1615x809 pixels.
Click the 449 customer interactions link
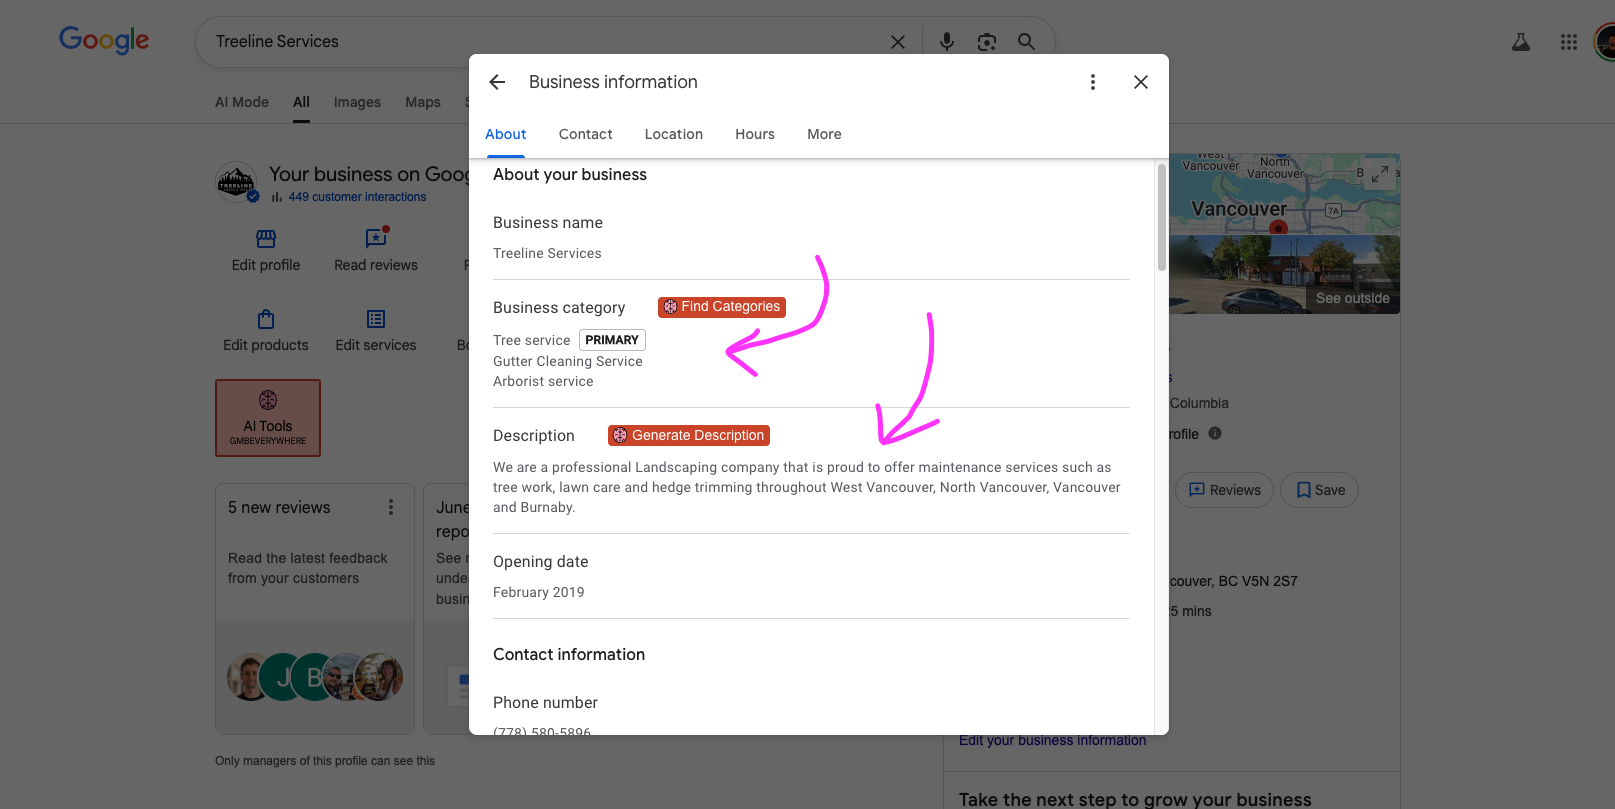pos(357,197)
